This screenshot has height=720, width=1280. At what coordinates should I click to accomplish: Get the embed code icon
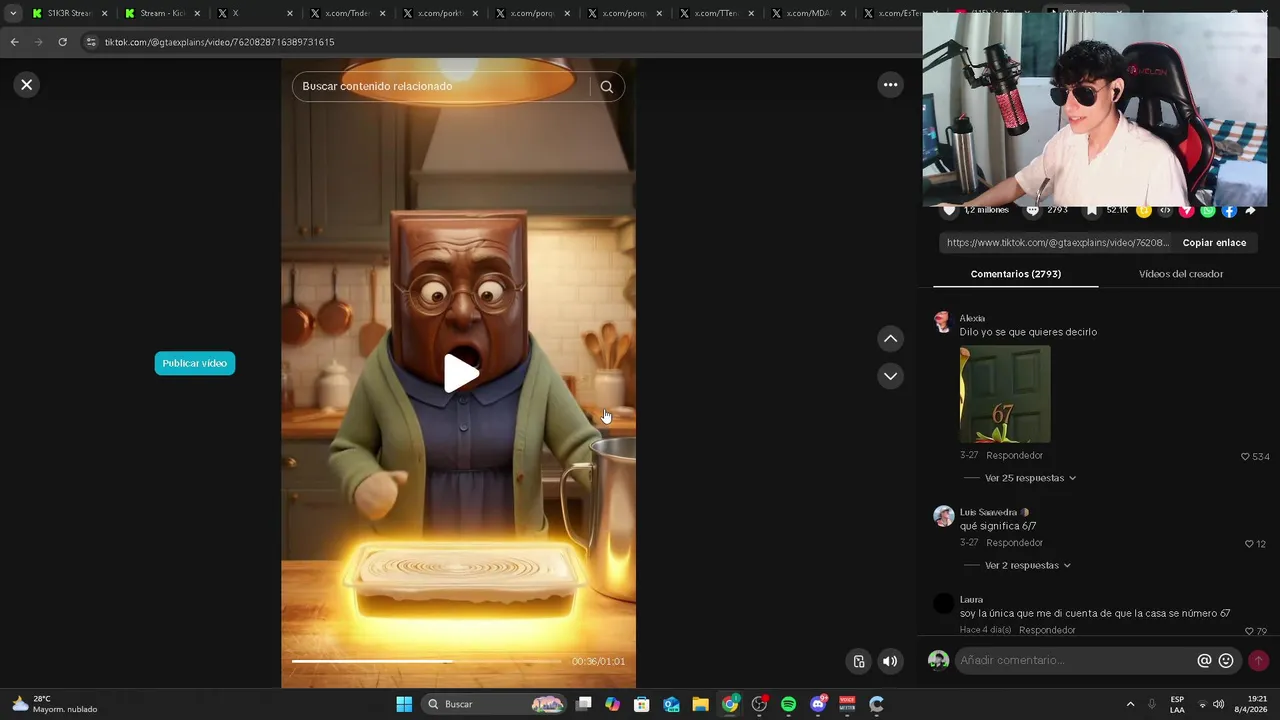1165,210
